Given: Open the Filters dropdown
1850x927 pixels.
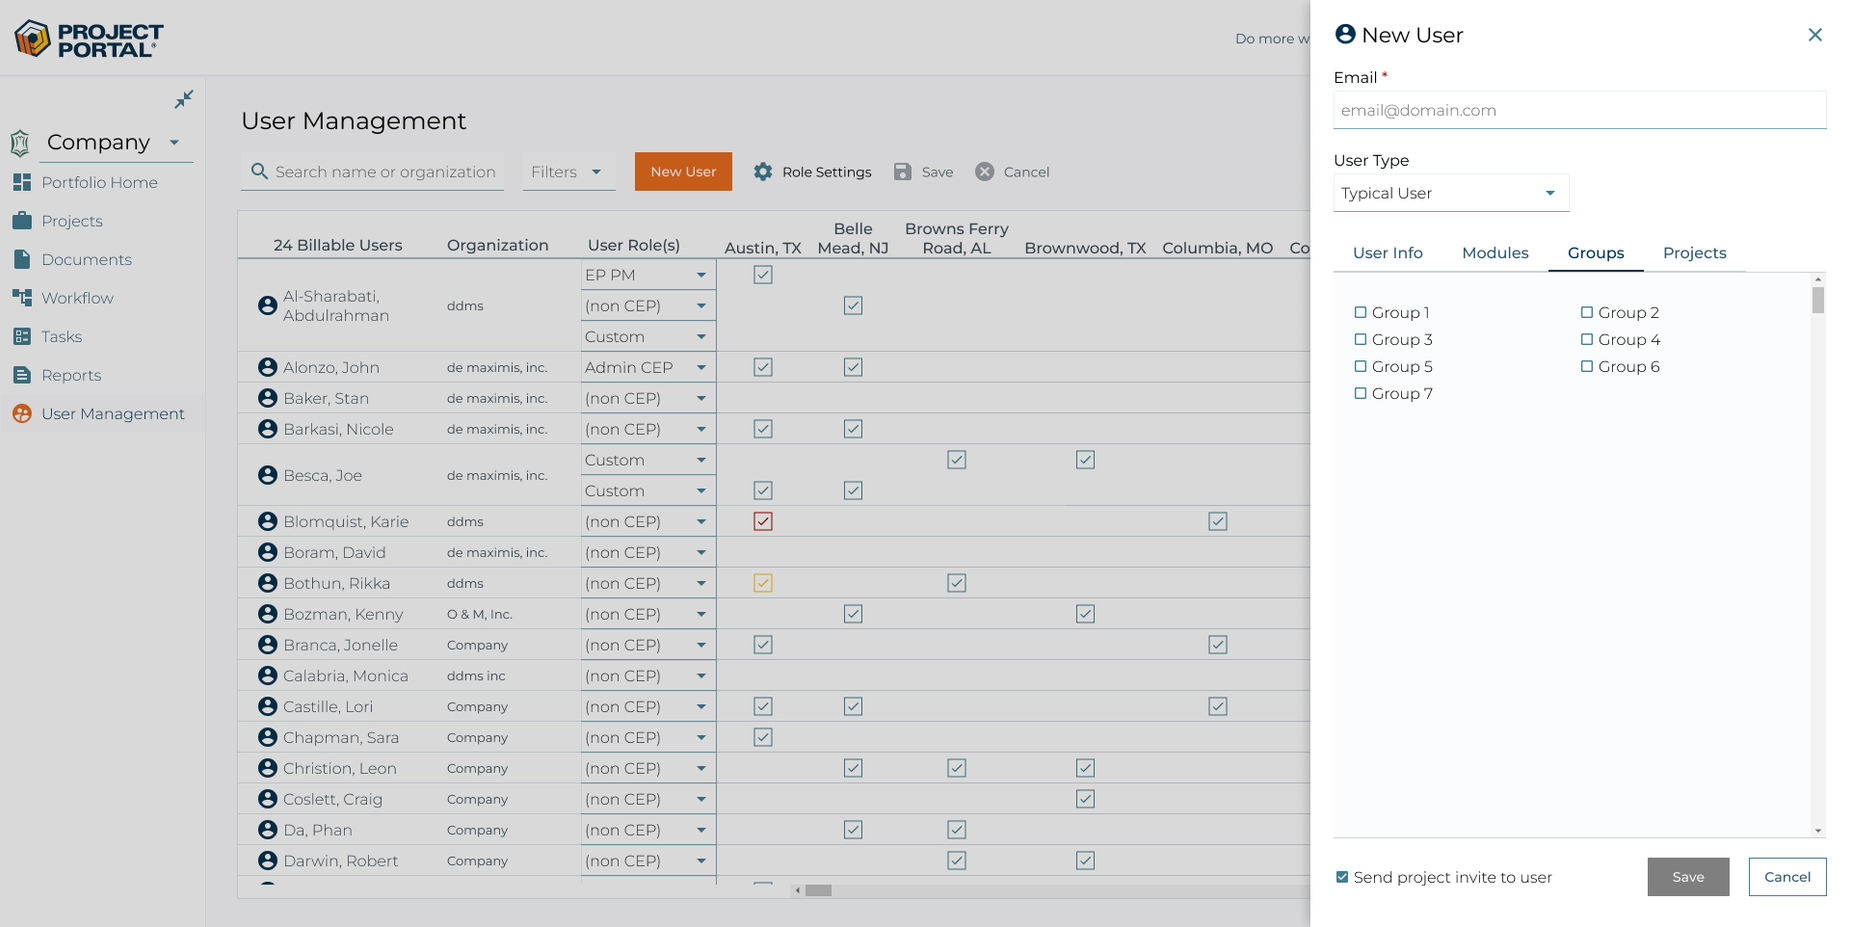Looking at the screenshot, I should (x=568, y=172).
